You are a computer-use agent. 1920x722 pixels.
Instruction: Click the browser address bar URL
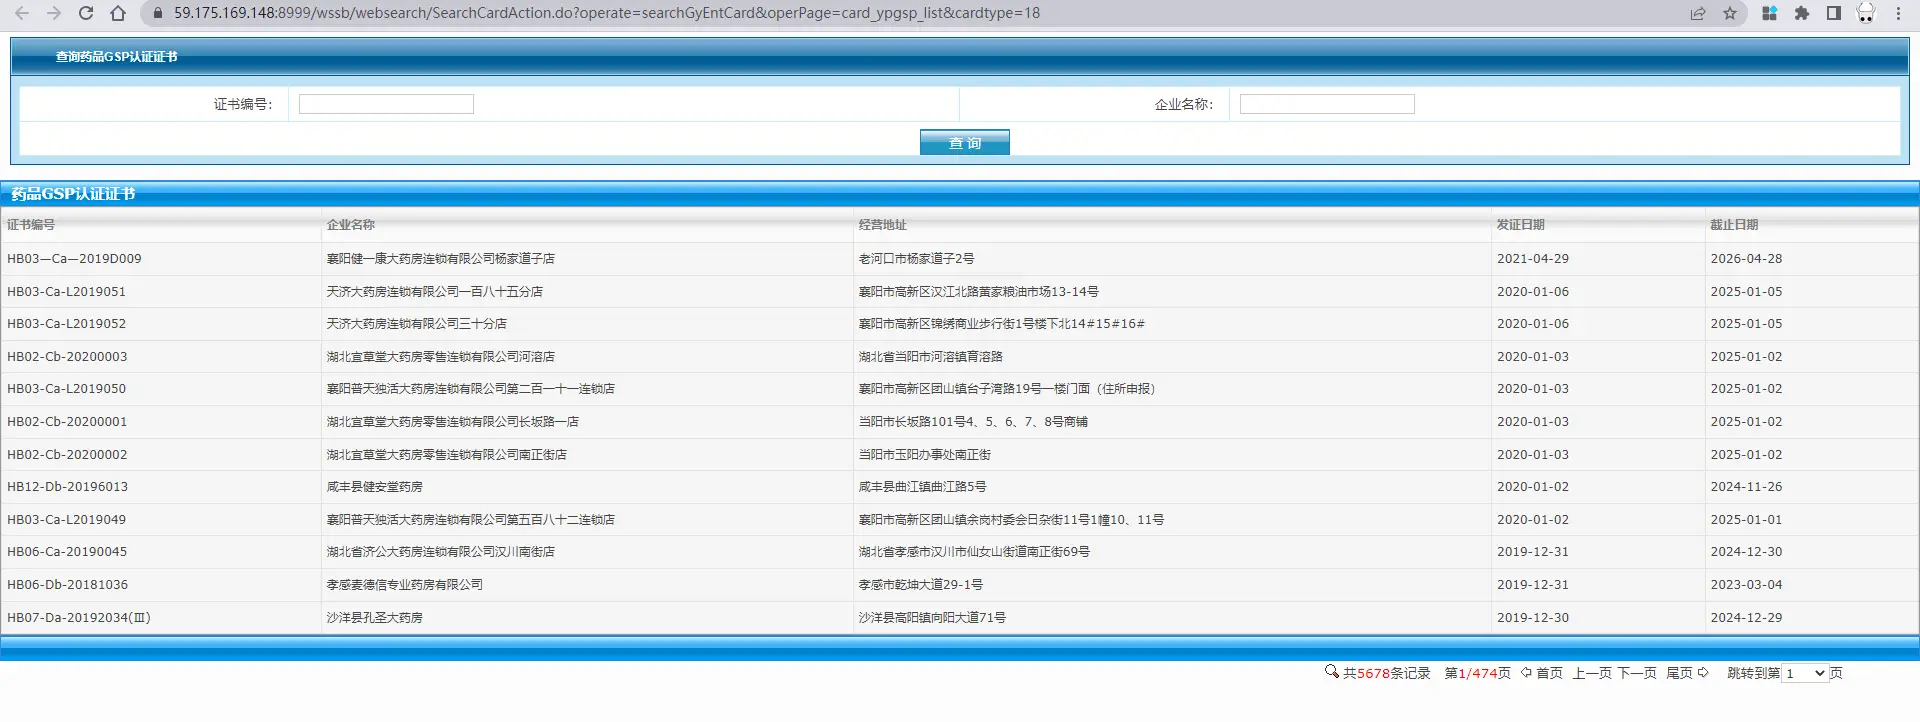pyautogui.click(x=606, y=13)
